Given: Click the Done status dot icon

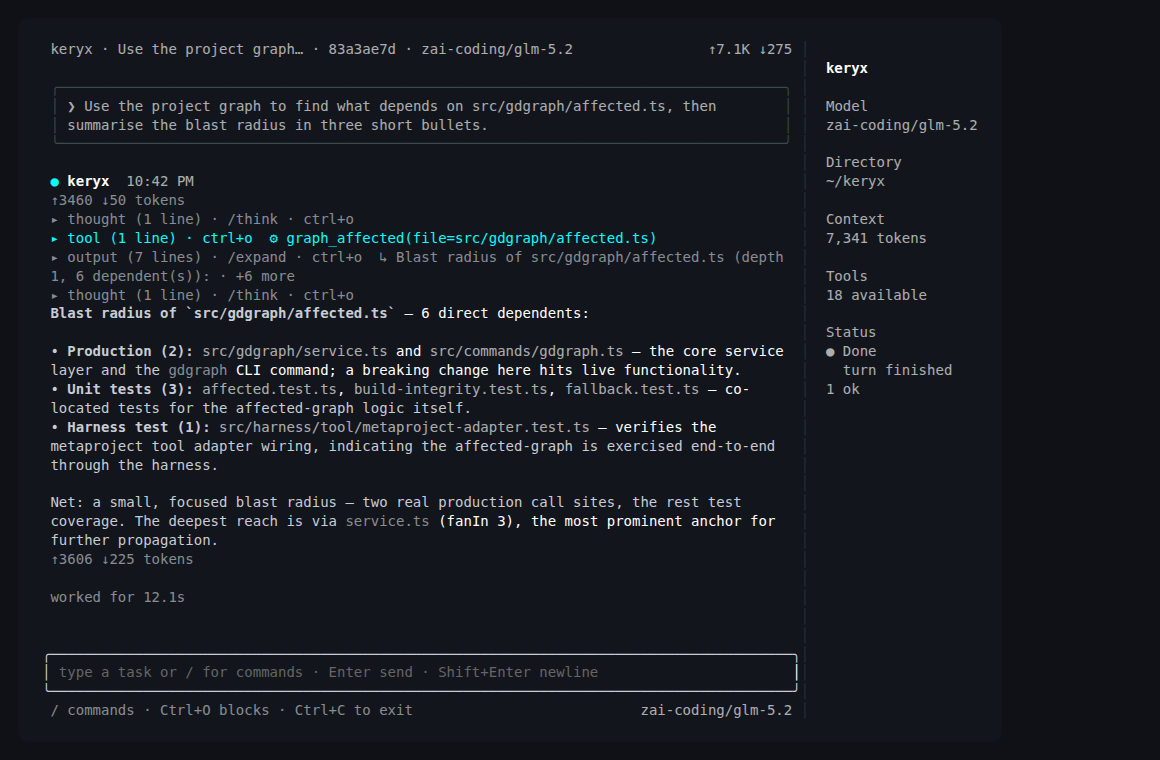Looking at the screenshot, I should pyautogui.click(x=830, y=352).
